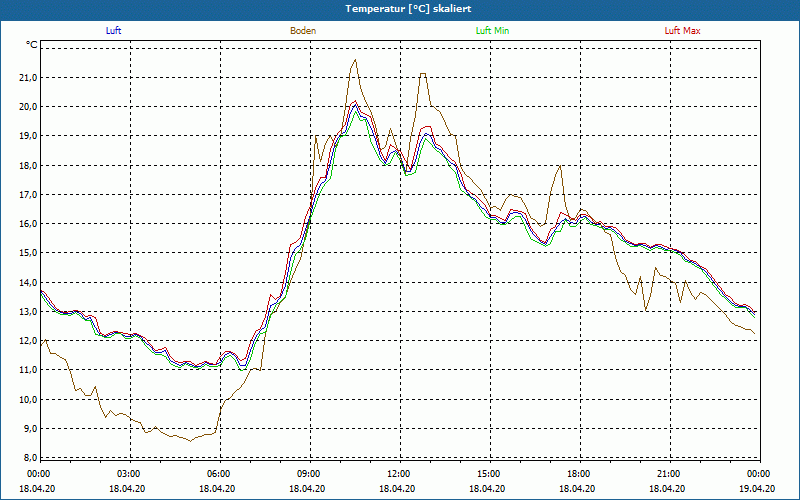This screenshot has width=800, height=500.
Task: Click the 'Luft' legend label
Action: [x=113, y=31]
